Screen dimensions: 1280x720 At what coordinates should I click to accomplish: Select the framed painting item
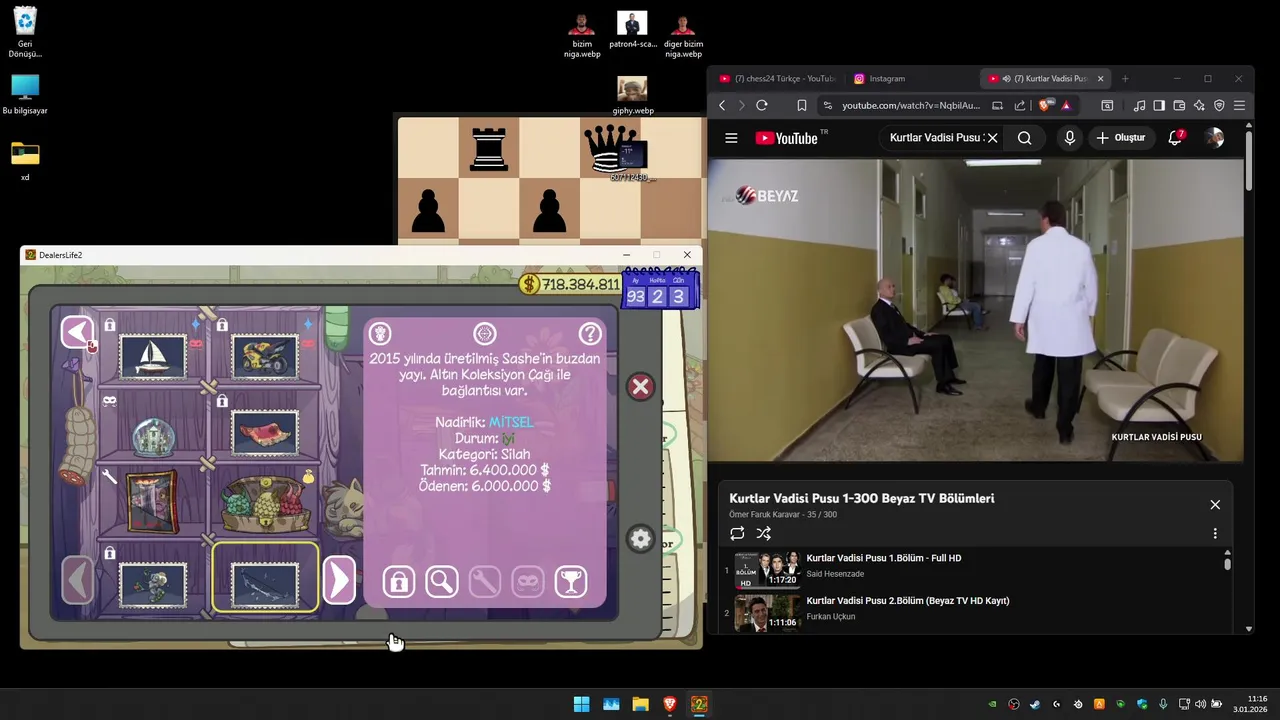coord(153,502)
